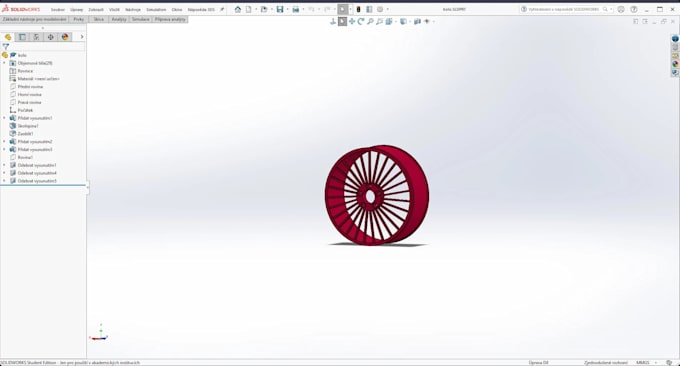Click the view orientation triad icon in heads-up toolbar
Screen dimensions: 680x366
point(333,21)
